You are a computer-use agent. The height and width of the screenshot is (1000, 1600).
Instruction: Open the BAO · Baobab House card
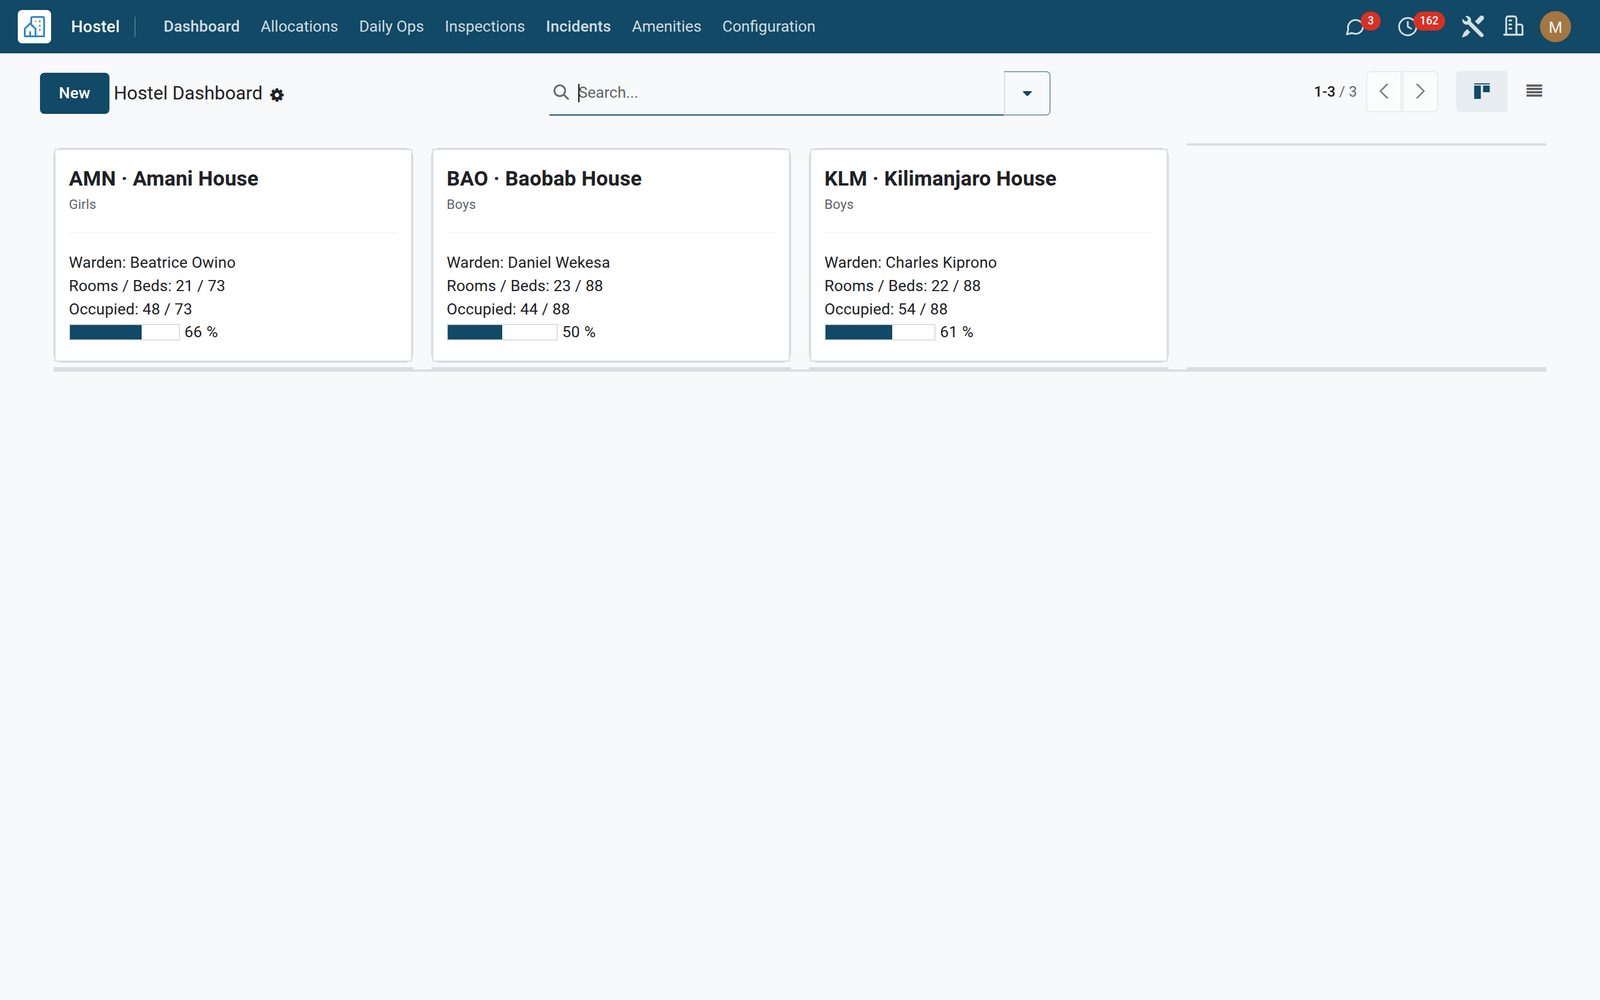pos(611,255)
